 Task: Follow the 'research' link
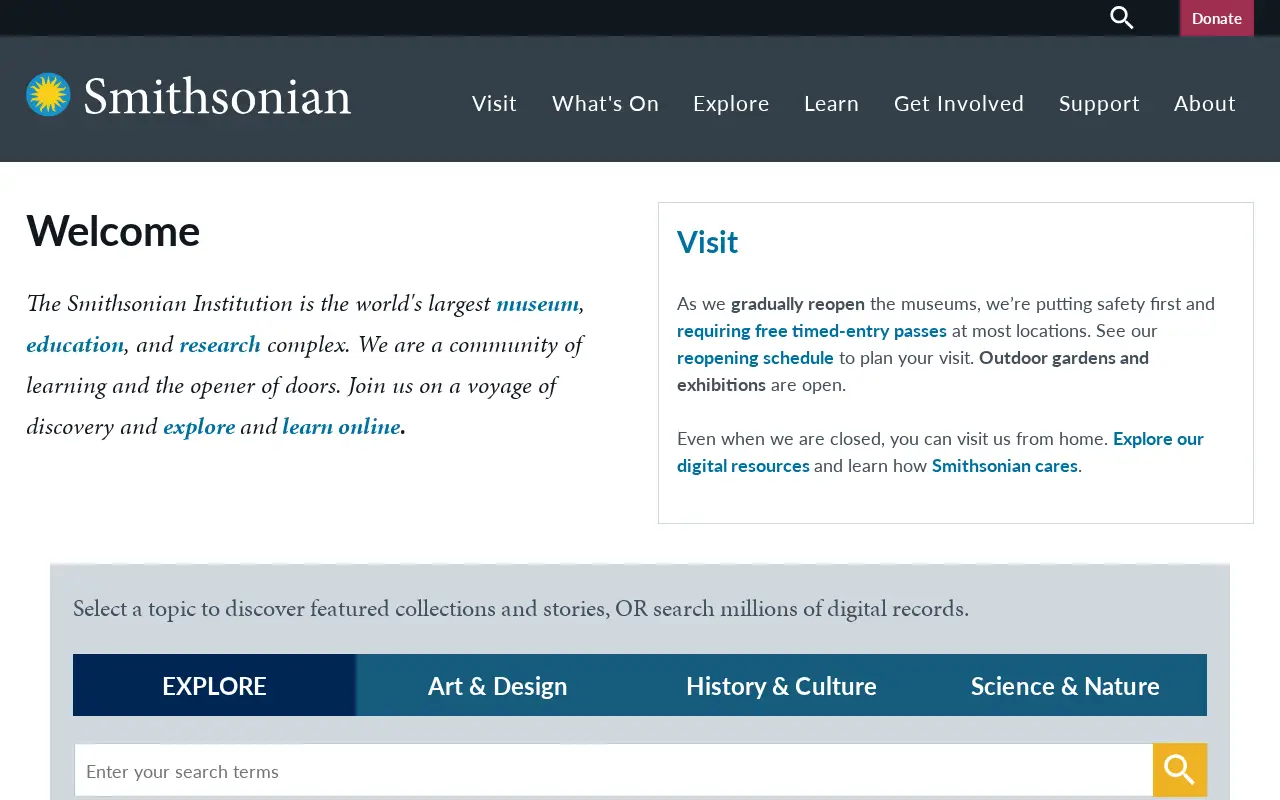220,344
